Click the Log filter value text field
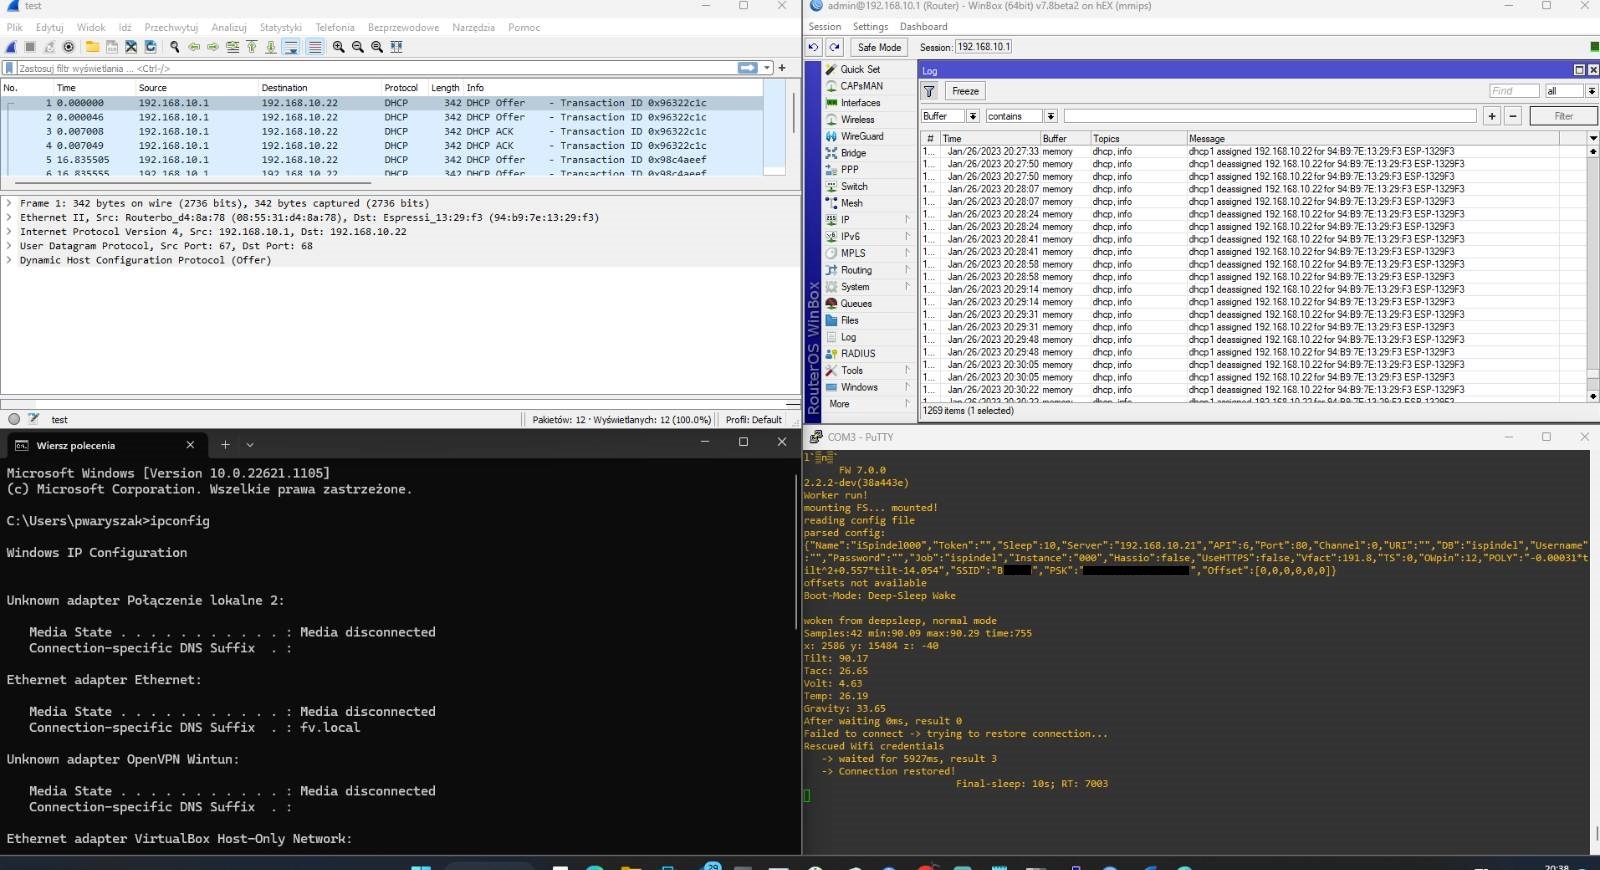This screenshot has height=870, width=1600. tap(1270, 116)
